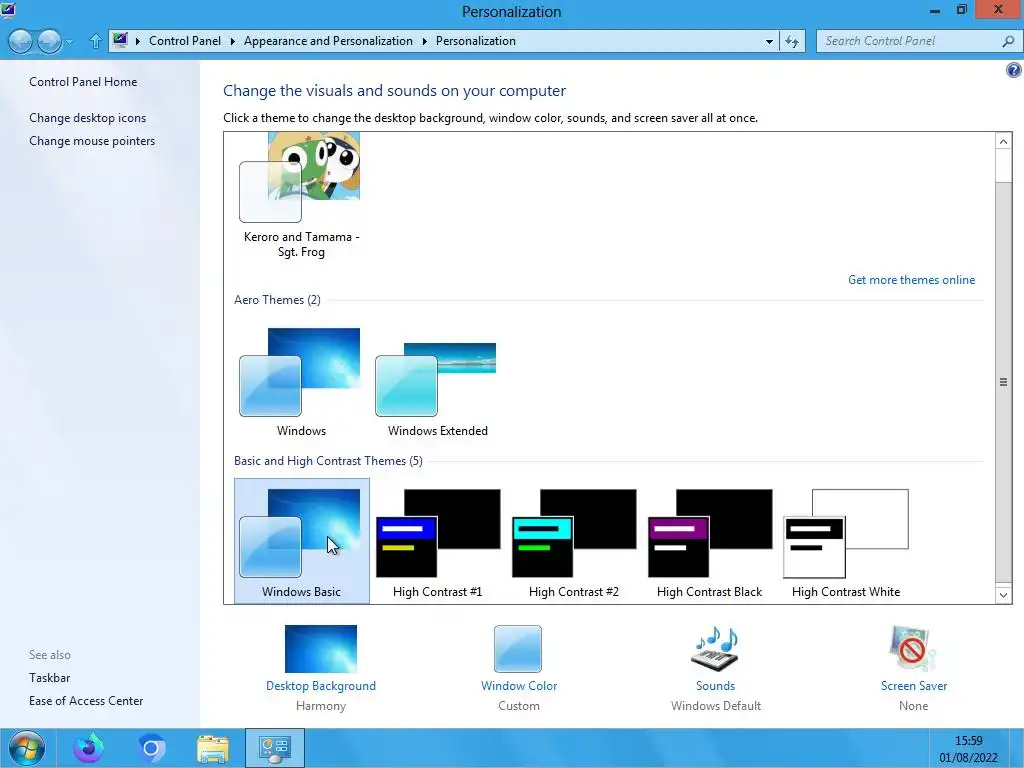
Task: Open the address bar history dropdown
Action: click(x=769, y=41)
